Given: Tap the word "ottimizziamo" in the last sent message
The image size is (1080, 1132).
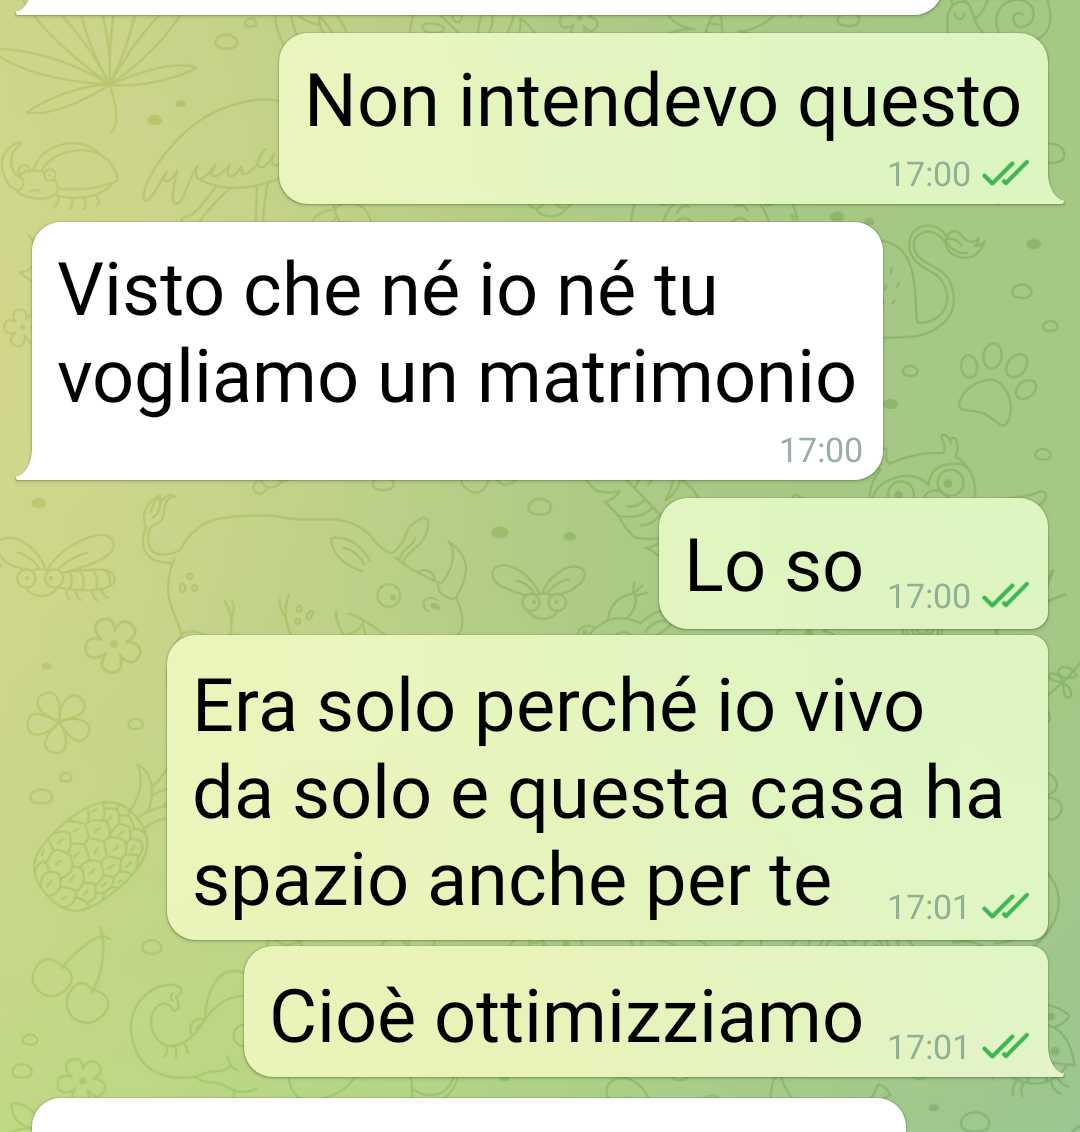Looking at the screenshot, I should [x=649, y=1016].
